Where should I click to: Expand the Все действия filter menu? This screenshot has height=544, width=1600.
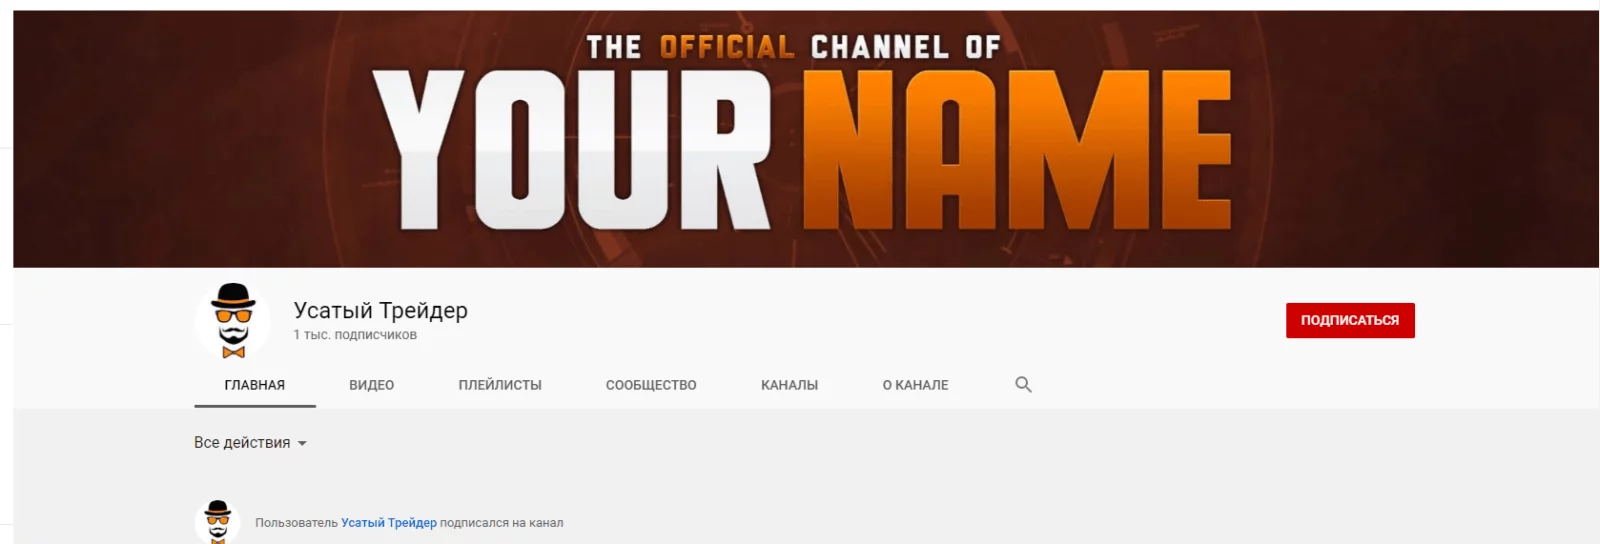(250, 443)
